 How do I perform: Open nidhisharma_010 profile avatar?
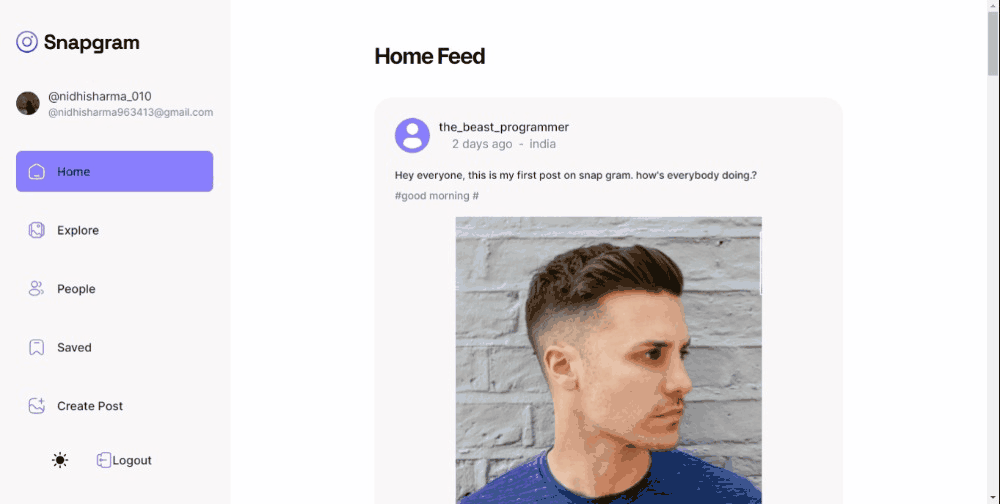pos(27,103)
